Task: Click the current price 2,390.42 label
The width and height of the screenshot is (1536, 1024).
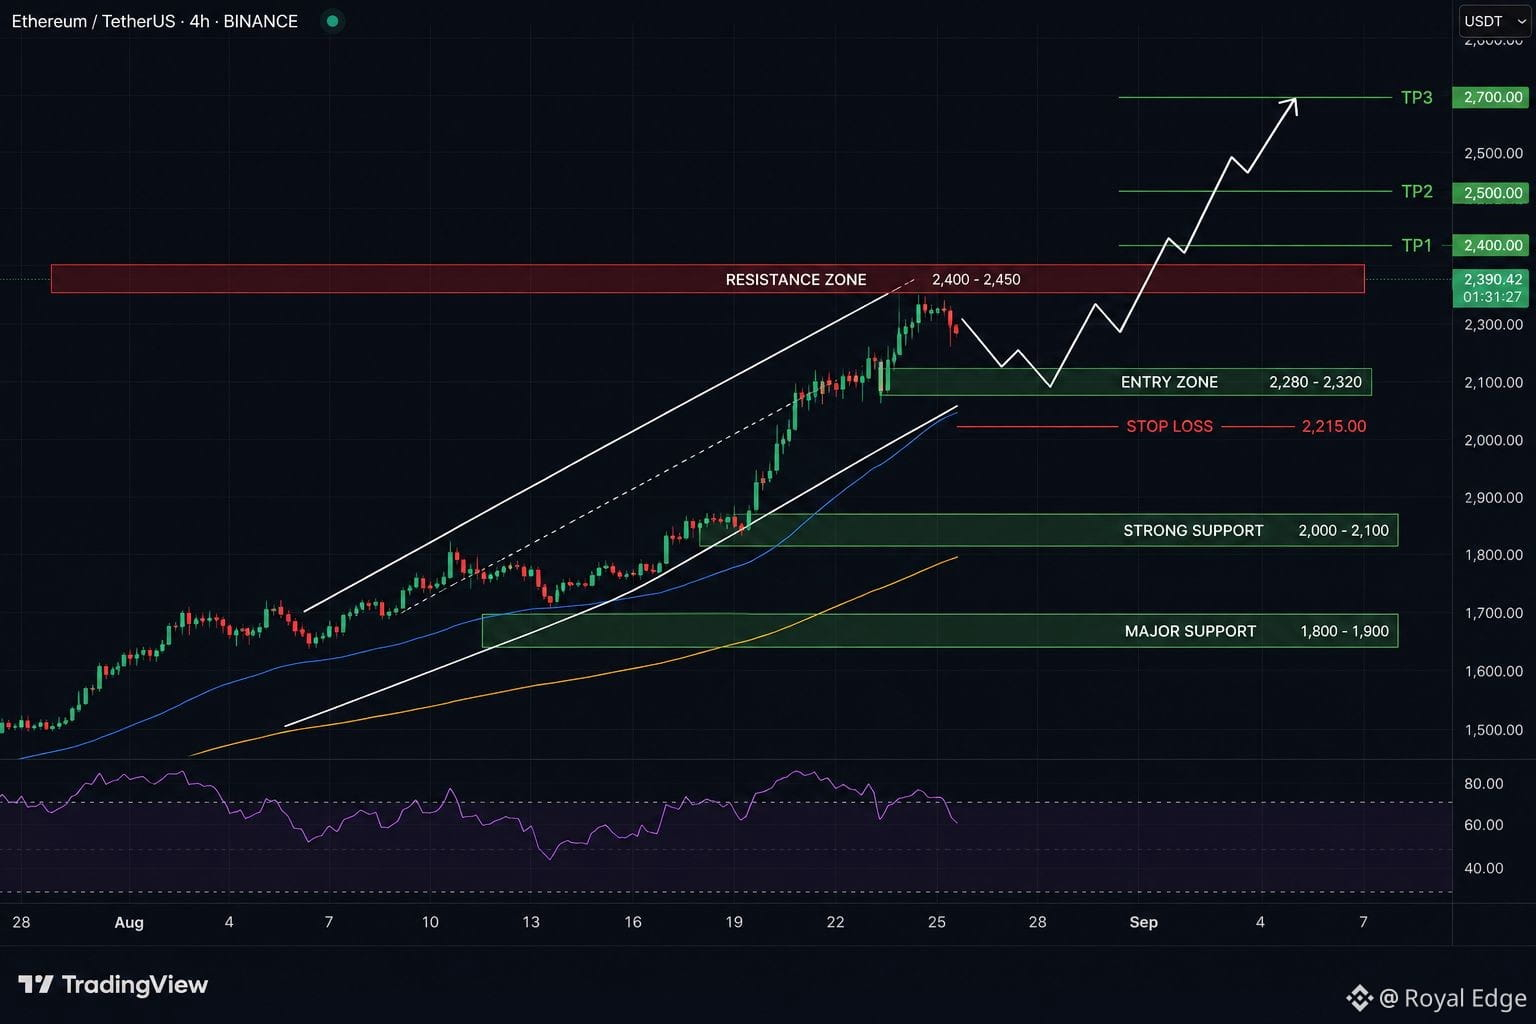Action: point(1492,279)
